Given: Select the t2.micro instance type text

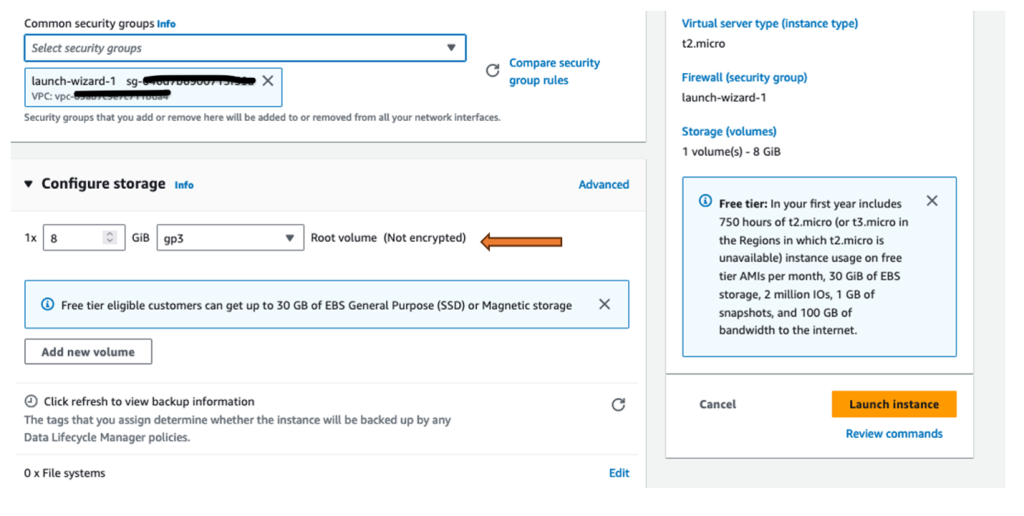Looking at the screenshot, I should pyautogui.click(x=703, y=44).
